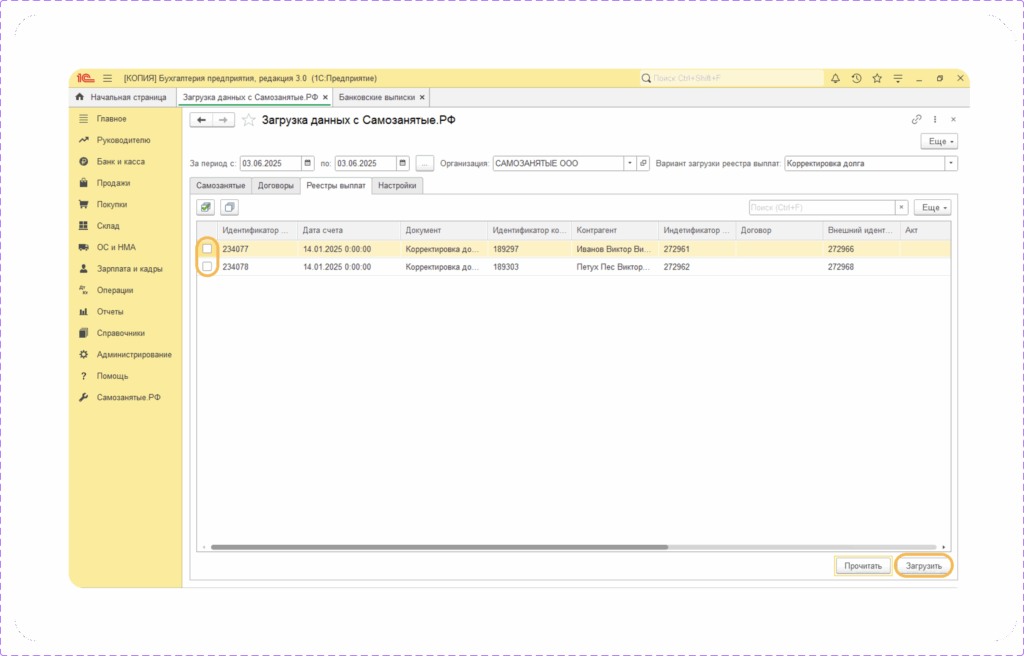Click the horizontal scrollbar under the table
This screenshot has width=1024, height=656.
coord(440,547)
